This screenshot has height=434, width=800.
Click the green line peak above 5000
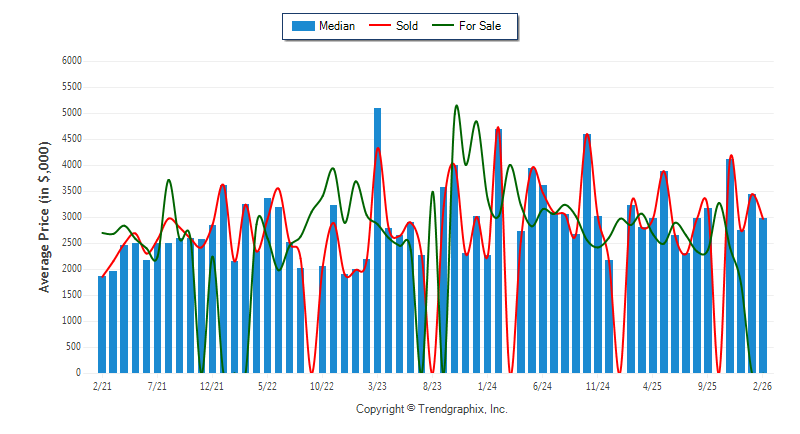pyautogui.click(x=456, y=106)
